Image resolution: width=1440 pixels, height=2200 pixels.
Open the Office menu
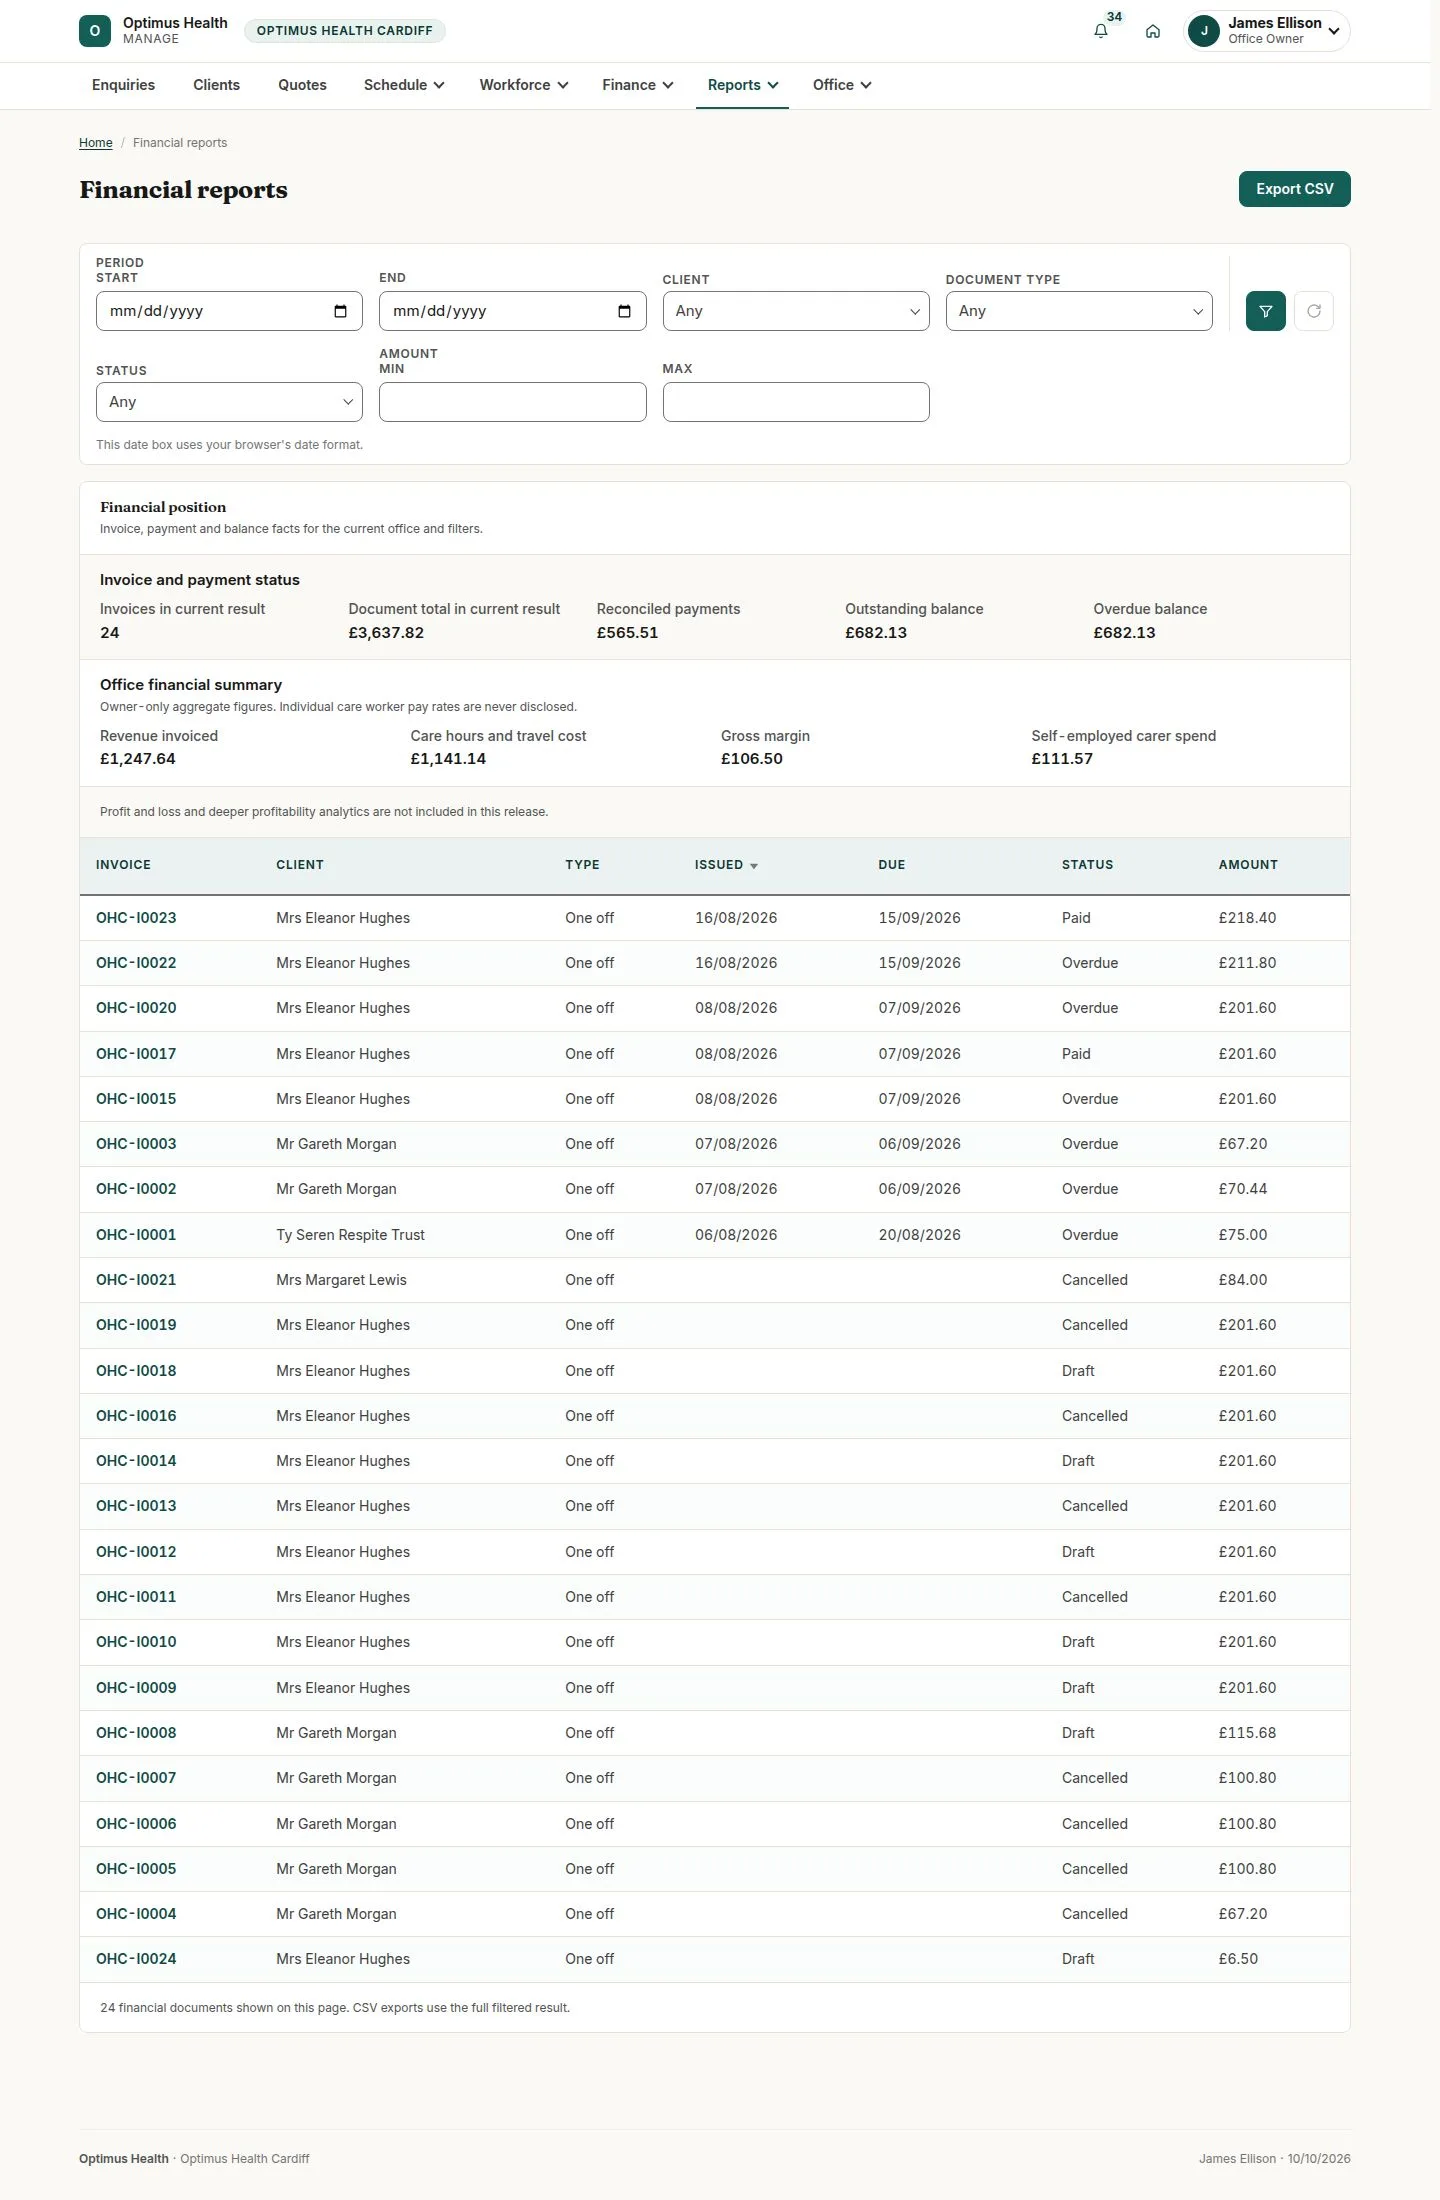(842, 85)
